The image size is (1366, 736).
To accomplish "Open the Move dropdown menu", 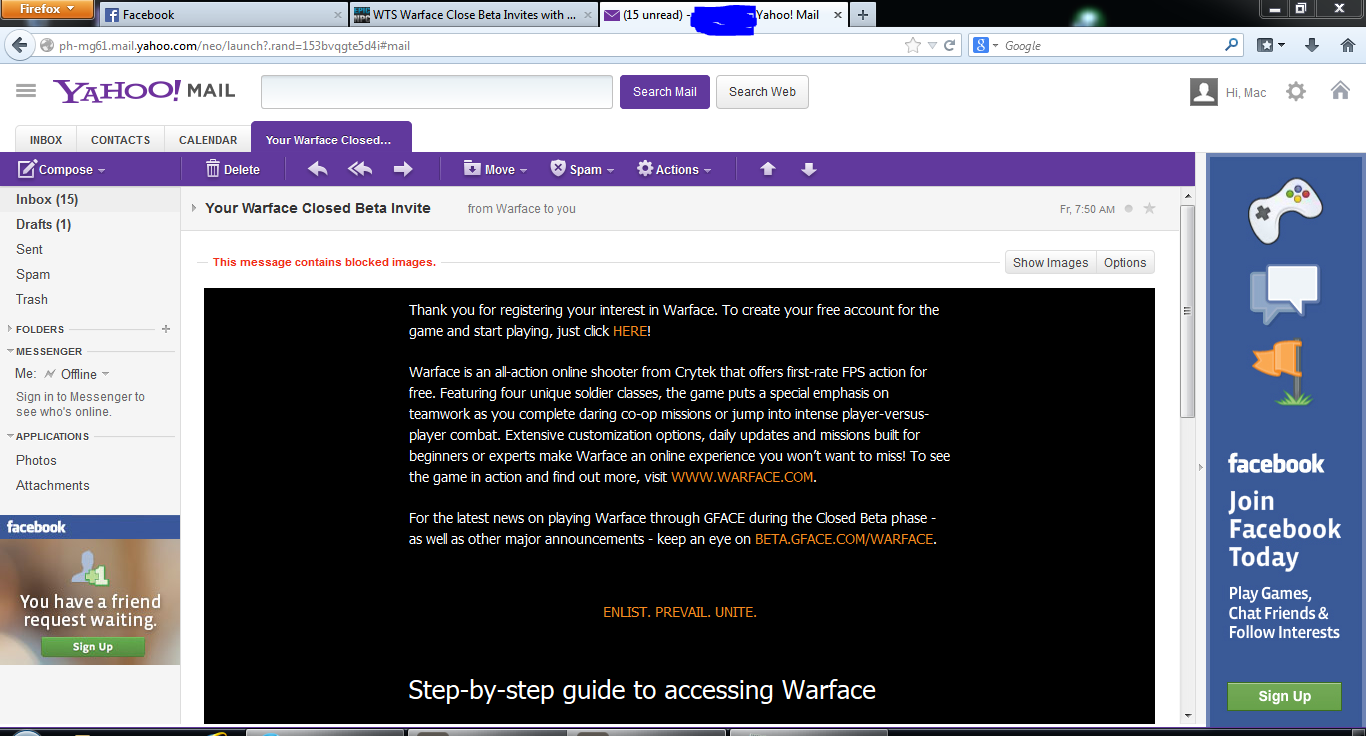I will point(495,169).
